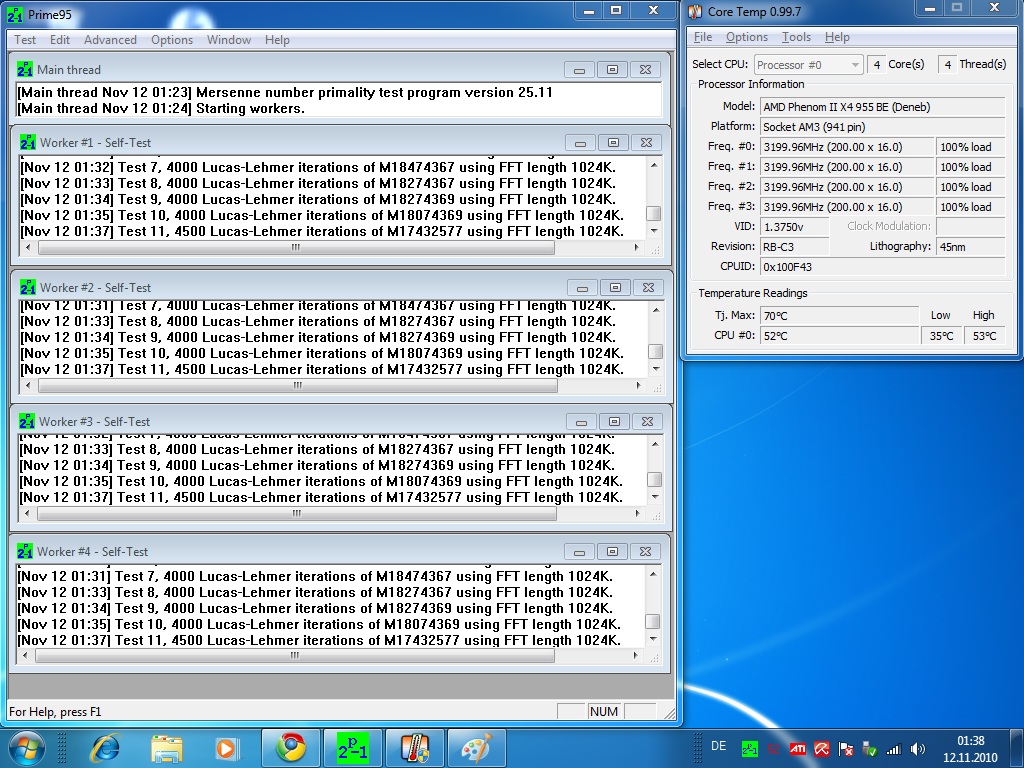Switch to Prime95 via taskbar button
Screen dimensions: 1024x768
pos(353,748)
